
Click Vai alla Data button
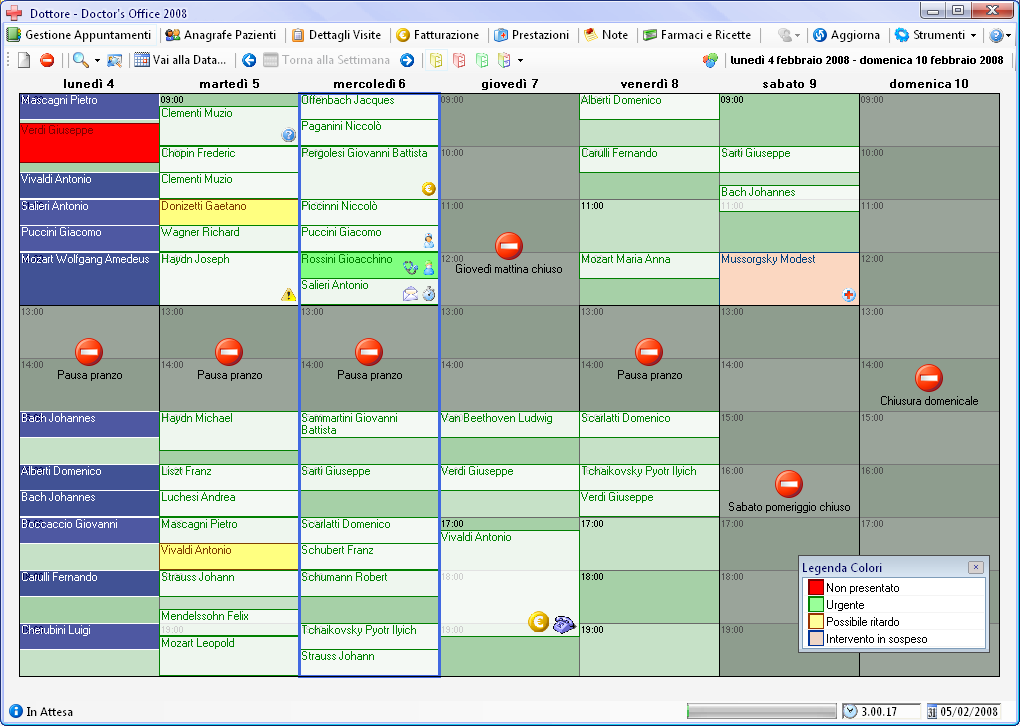pos(181,60)
